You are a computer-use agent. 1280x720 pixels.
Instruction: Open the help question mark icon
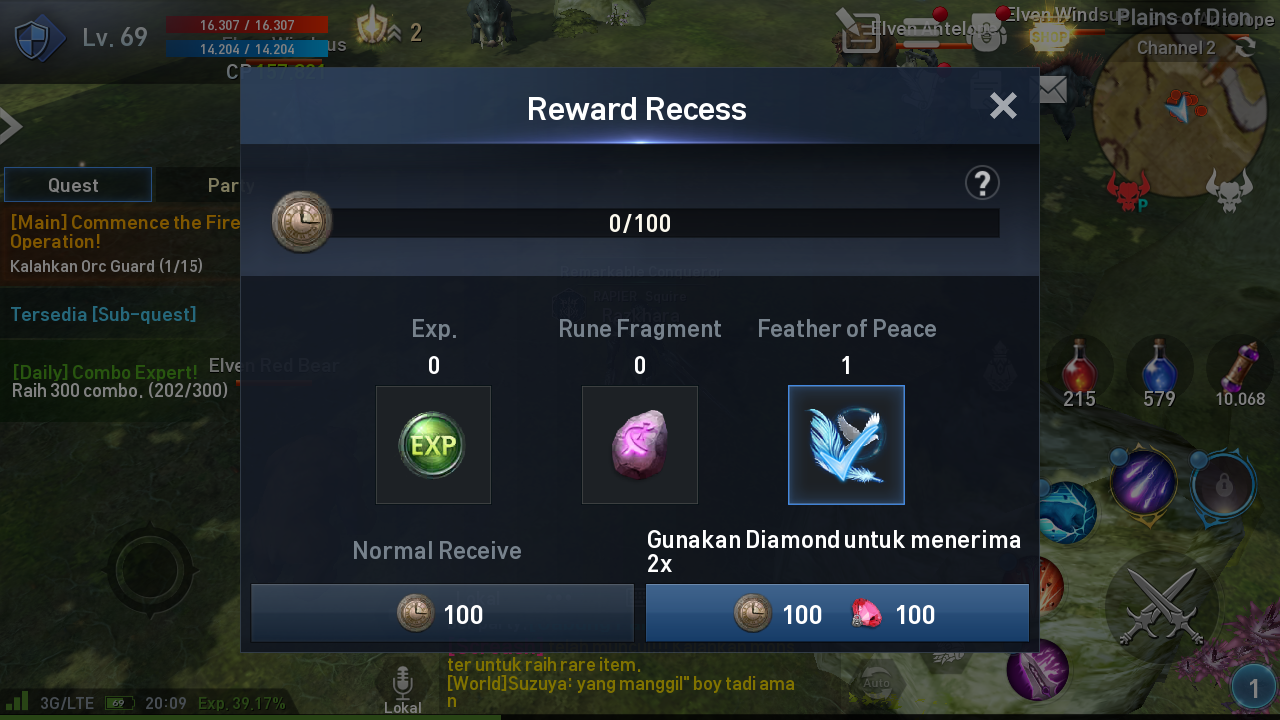[983, 183]
